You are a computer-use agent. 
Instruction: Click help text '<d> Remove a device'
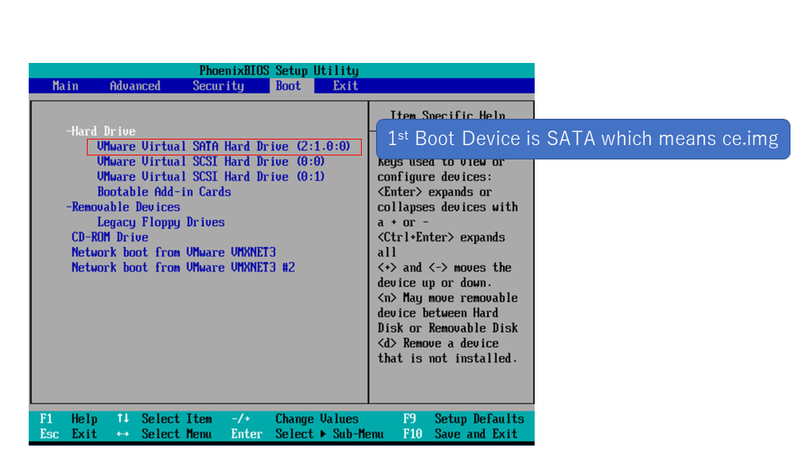438,343
